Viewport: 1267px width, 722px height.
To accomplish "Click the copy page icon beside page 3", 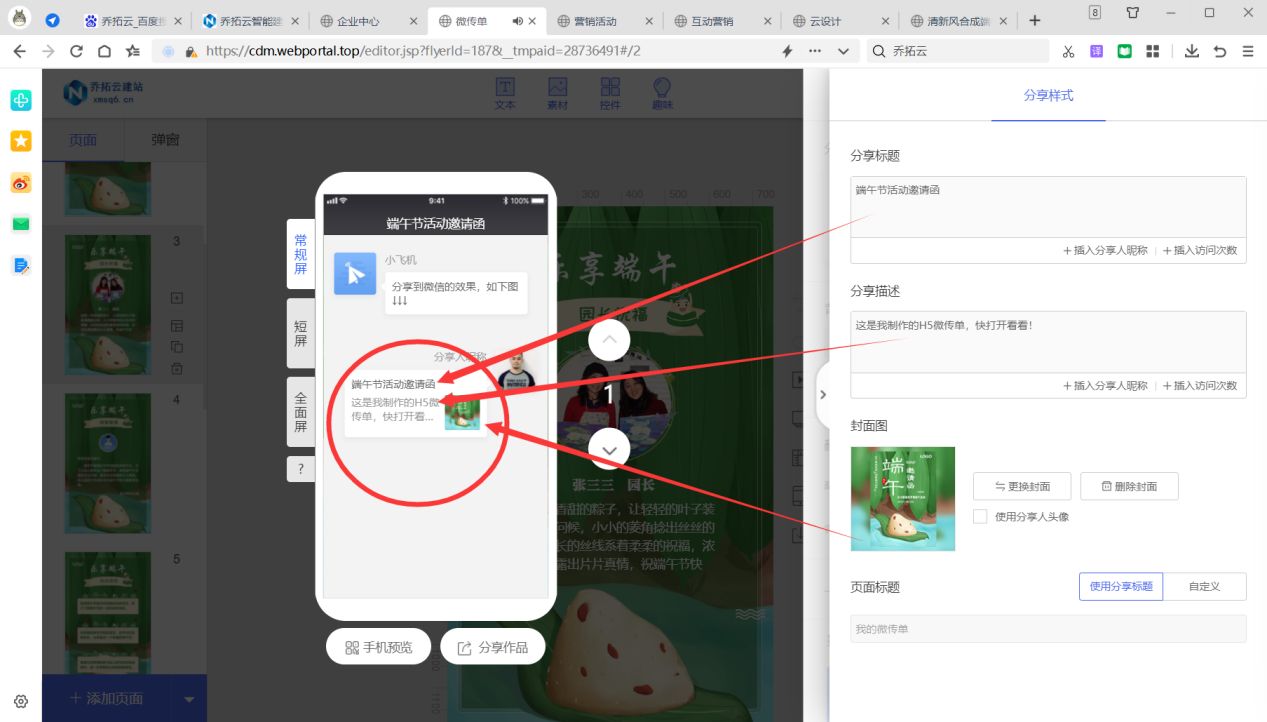I will (177, 347).
